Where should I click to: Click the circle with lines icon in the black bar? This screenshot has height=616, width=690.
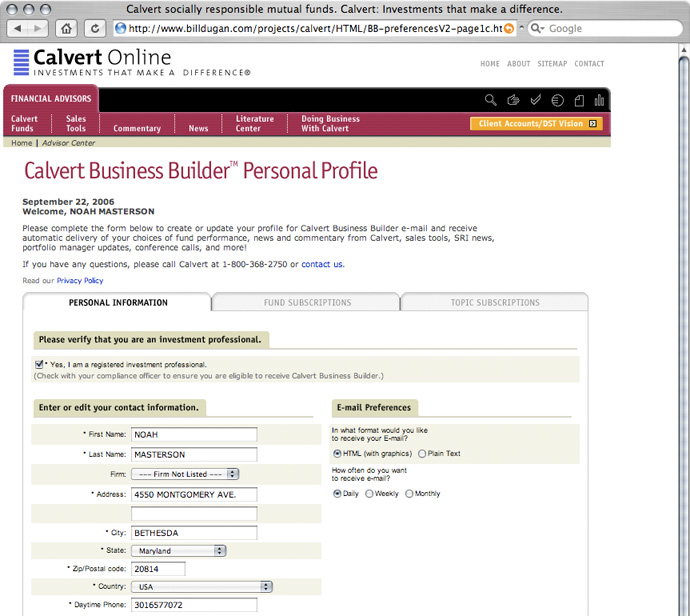point(558,101)
